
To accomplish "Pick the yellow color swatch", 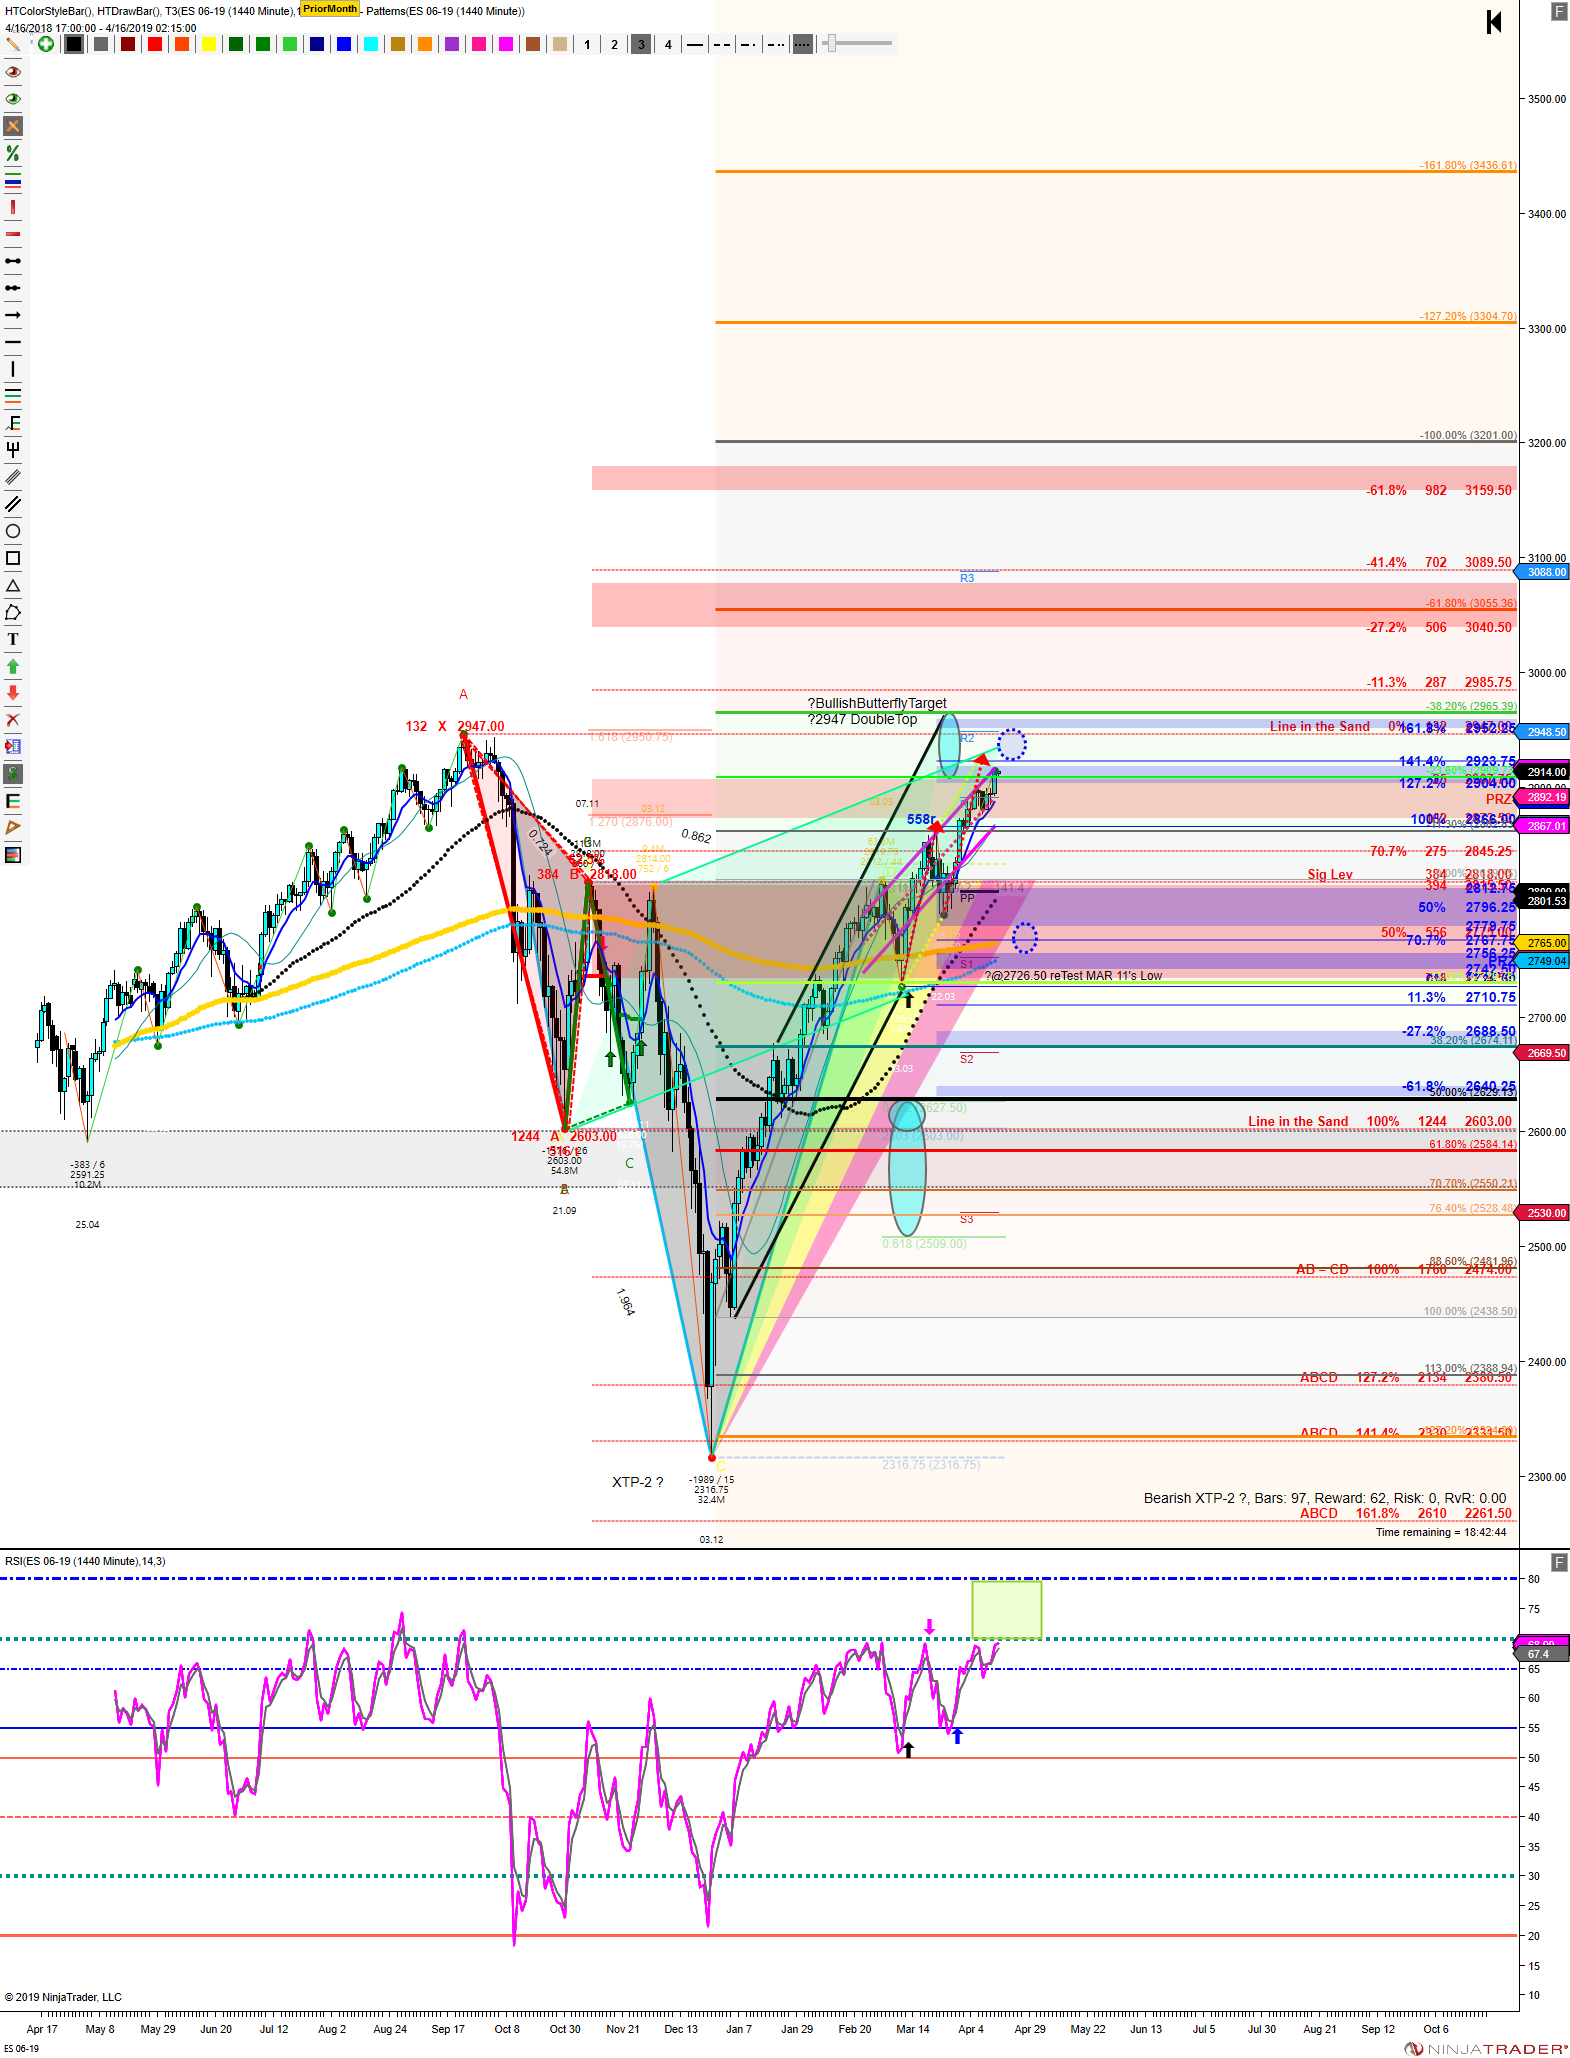I will [x=209, y=44].
